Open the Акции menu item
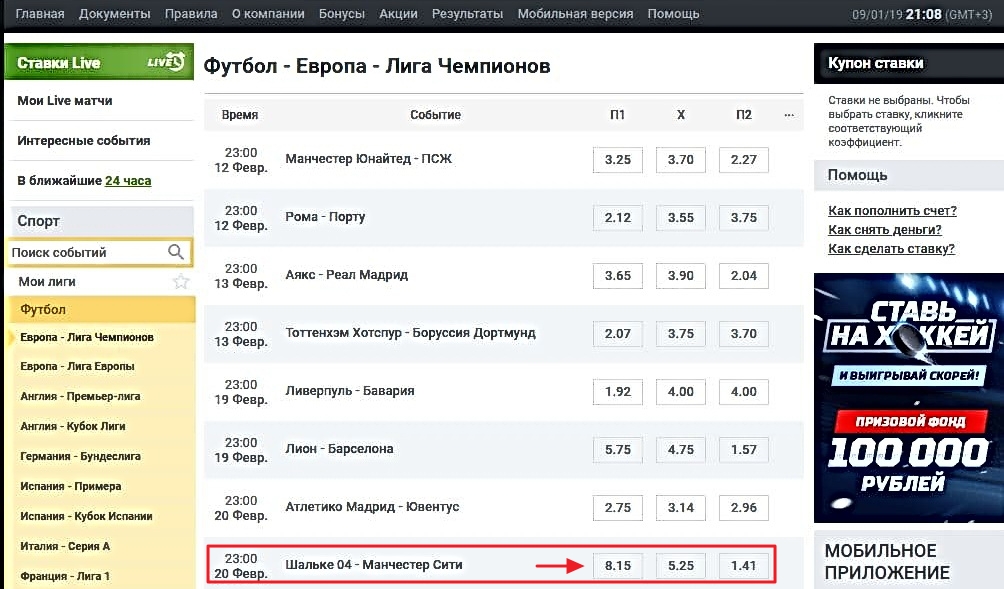This screenshot has width=1004, height=589. pyautogui.click(x=398, y=13)
